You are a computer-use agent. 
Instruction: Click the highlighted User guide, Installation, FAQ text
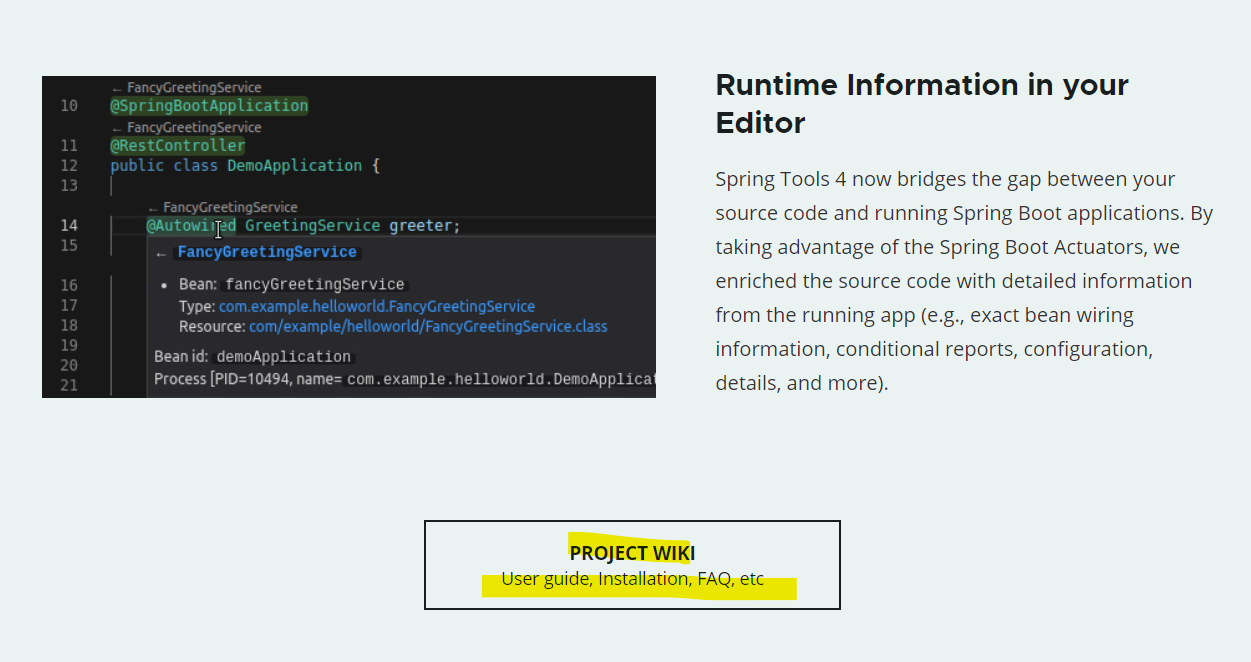click(x=632, y=578)
